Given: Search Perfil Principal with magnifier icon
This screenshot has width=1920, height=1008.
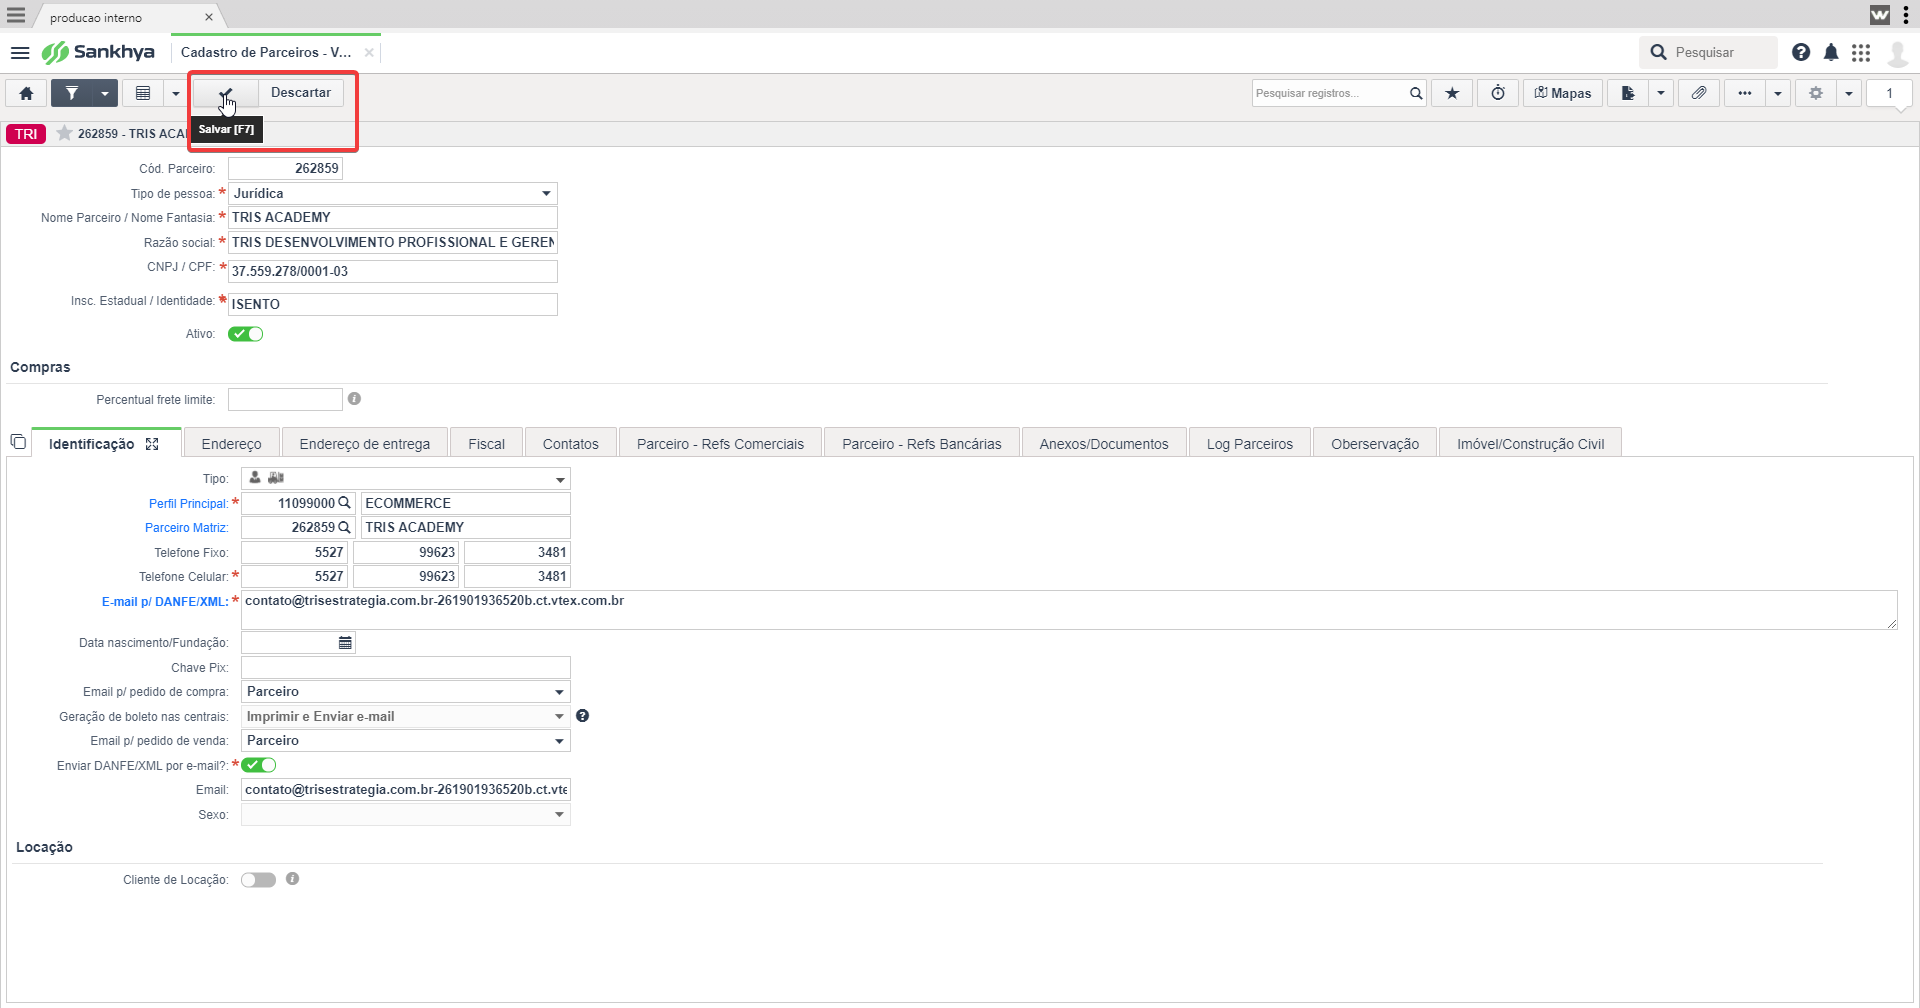Looking at the screenshot, I should click(x=345, y=503).
